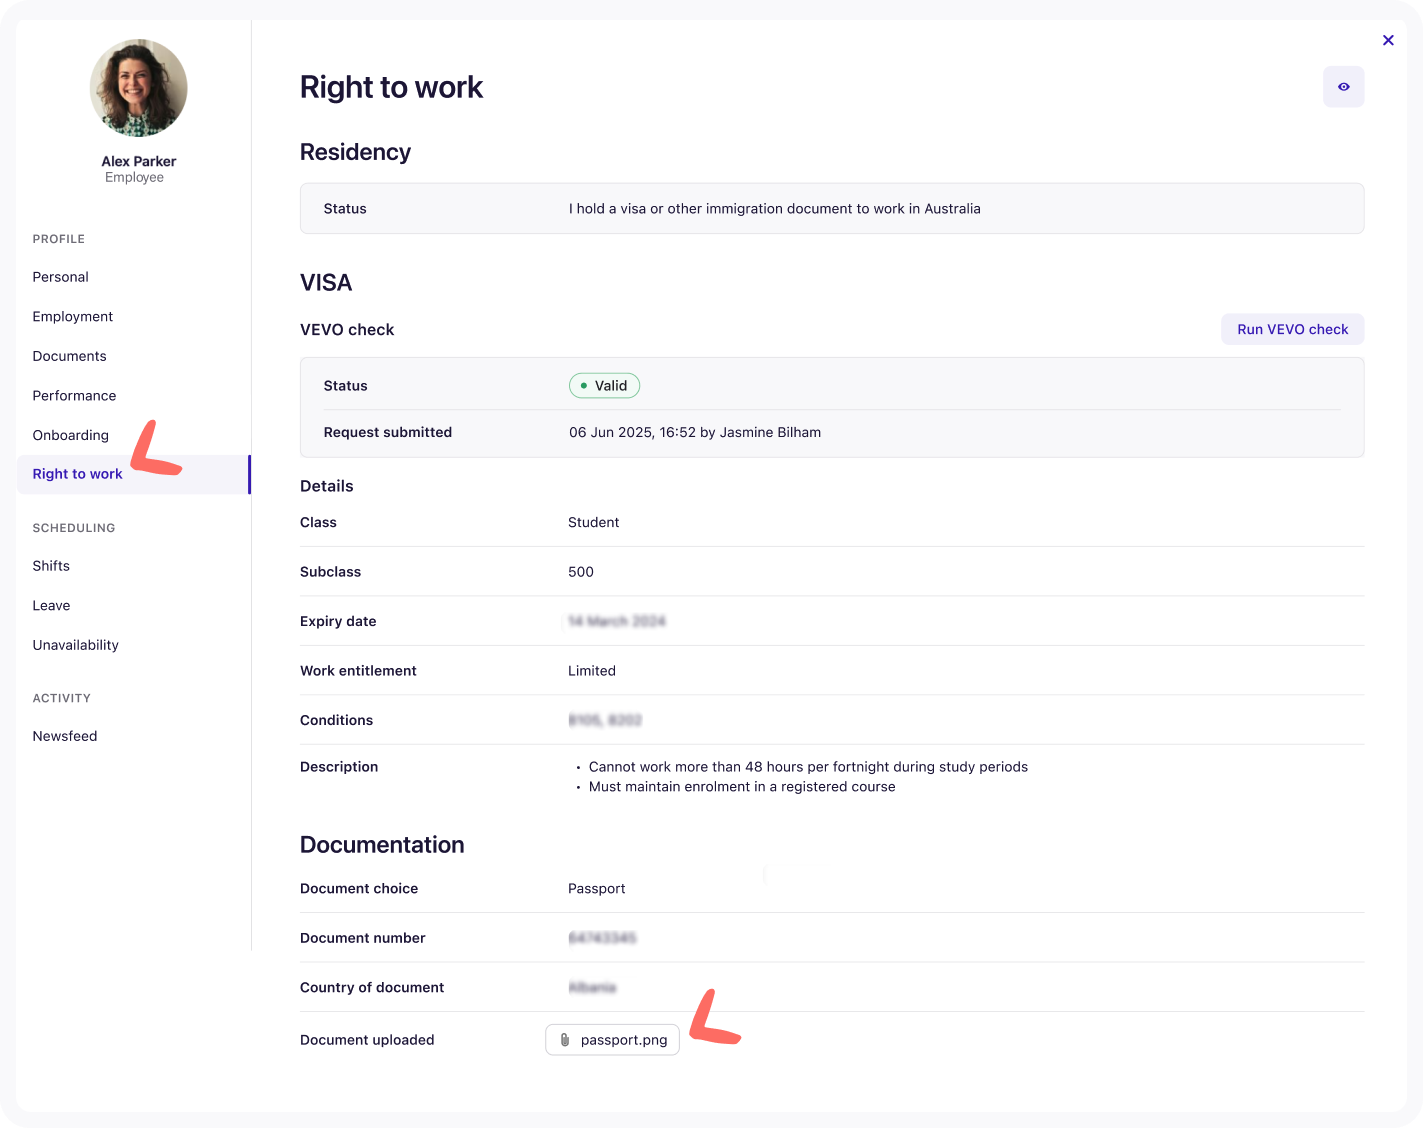
Task: Open Shifts under Scheduling
Action: [x=51, y=566]
